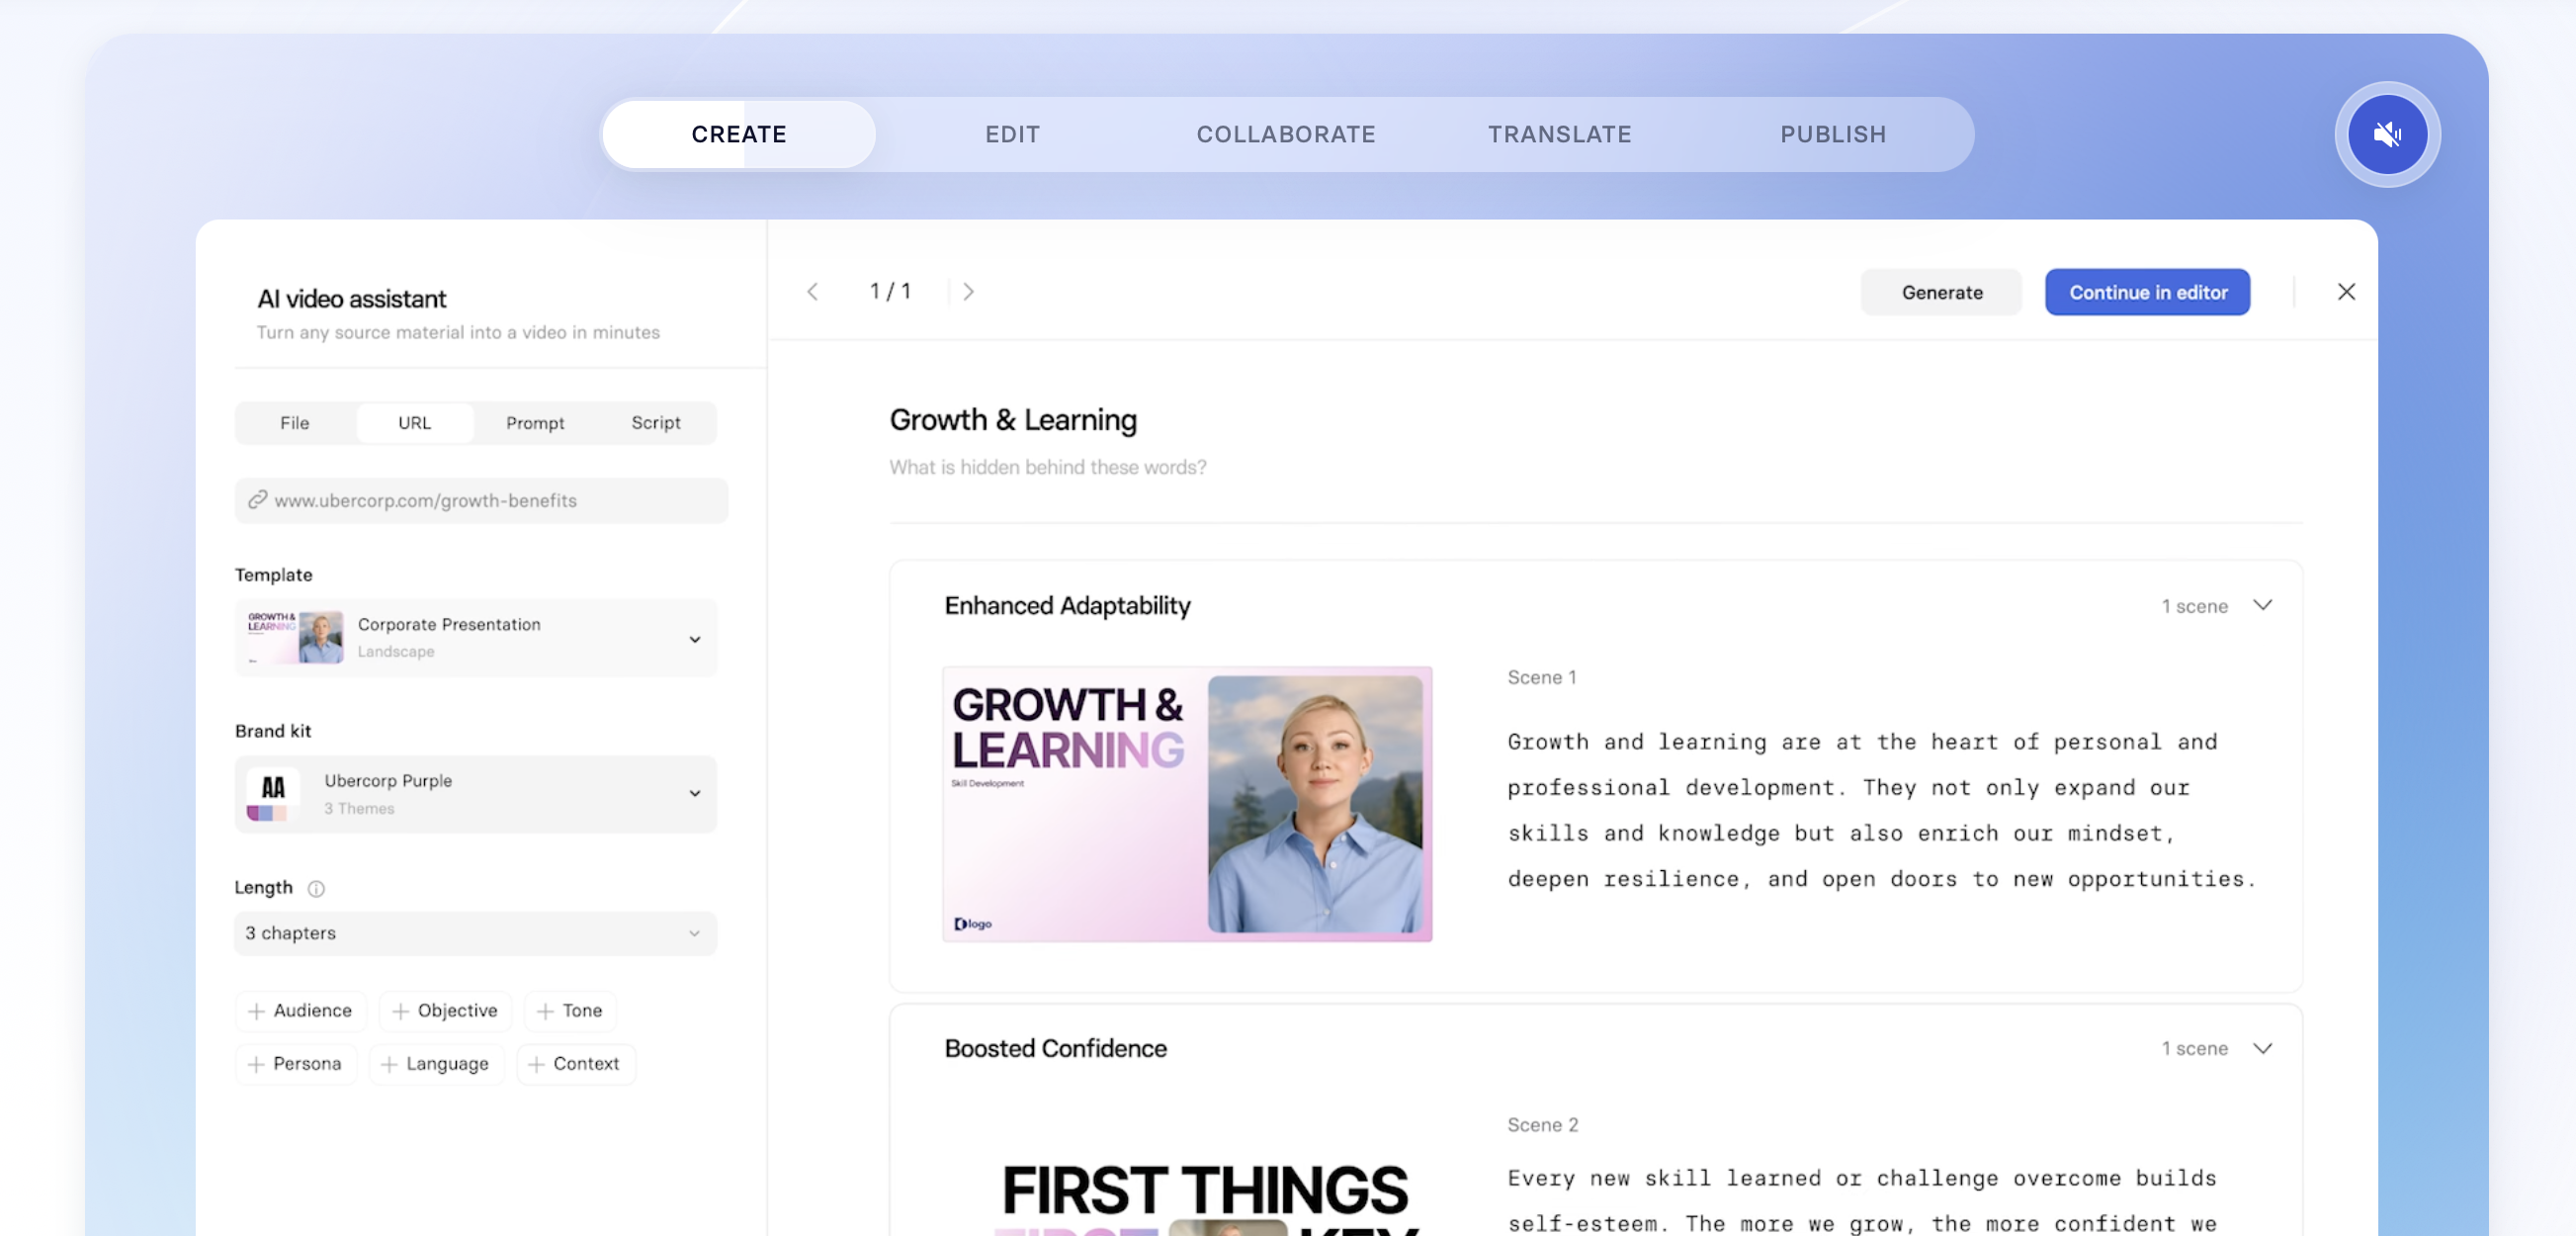This screenshot has width=2576, height=1236.
Task: Add a Context parameter
Action: (575, 1064)
